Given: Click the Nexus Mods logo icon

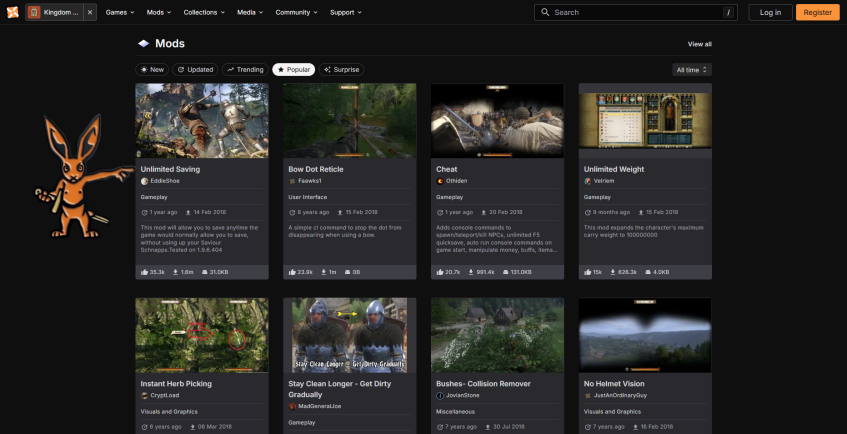Looking at the screenshot, I should (x=11, y=12).
